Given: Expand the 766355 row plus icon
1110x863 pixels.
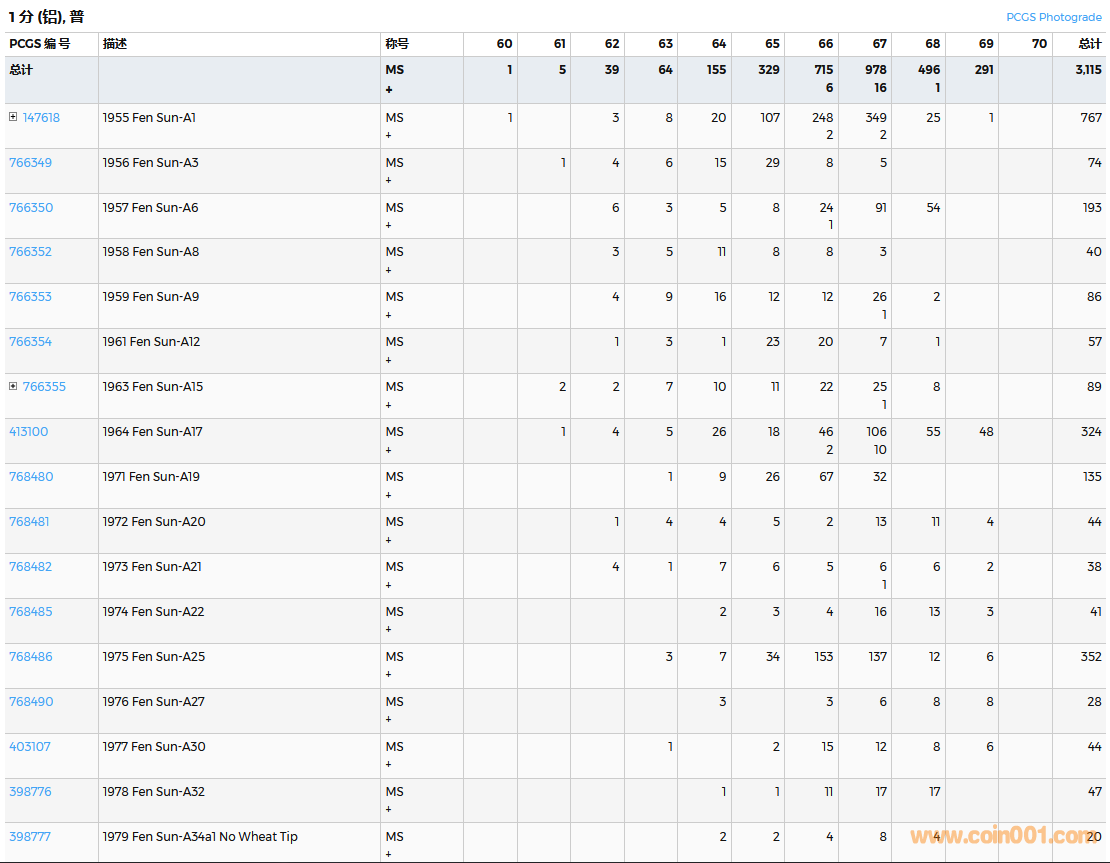Looking at the screenshot, I should [x=13, y=386].
